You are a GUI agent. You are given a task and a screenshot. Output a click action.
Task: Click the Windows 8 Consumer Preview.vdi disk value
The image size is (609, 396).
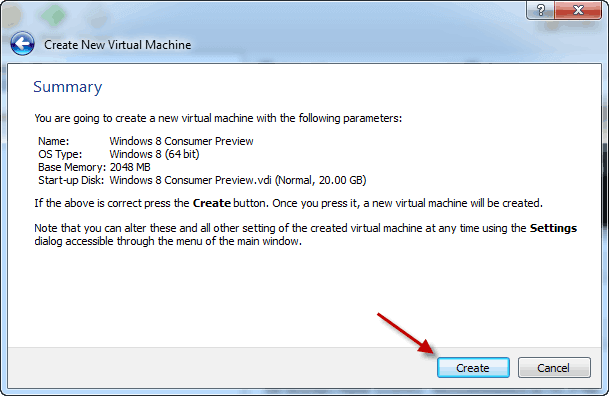[x=238, y=180]
